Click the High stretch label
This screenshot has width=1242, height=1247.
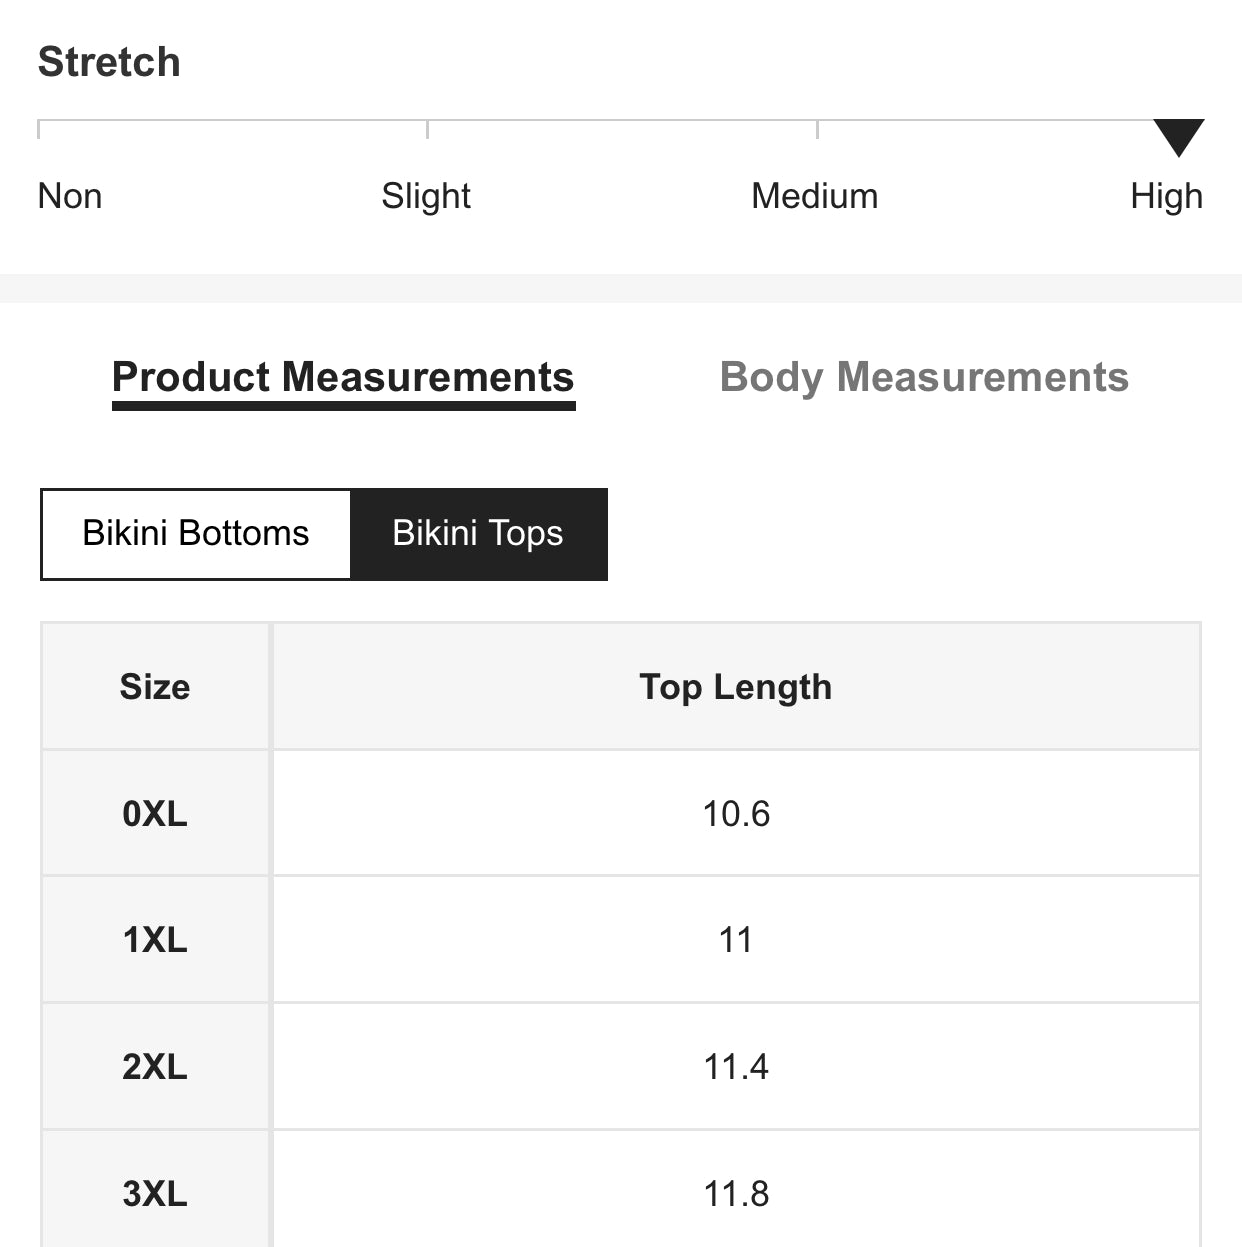(1166, 196)
